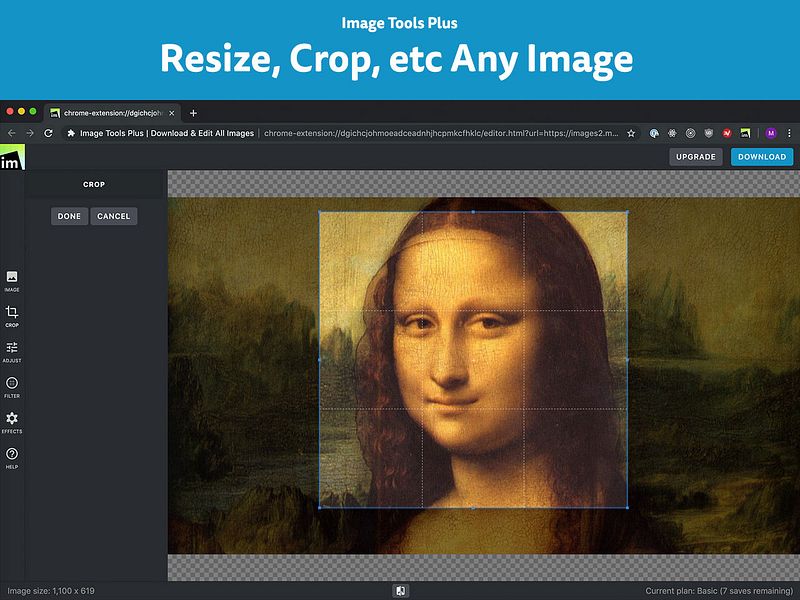Click the blue speech-bubble extension icon
This screenshot has width=800, height=600.
(654, 133)
